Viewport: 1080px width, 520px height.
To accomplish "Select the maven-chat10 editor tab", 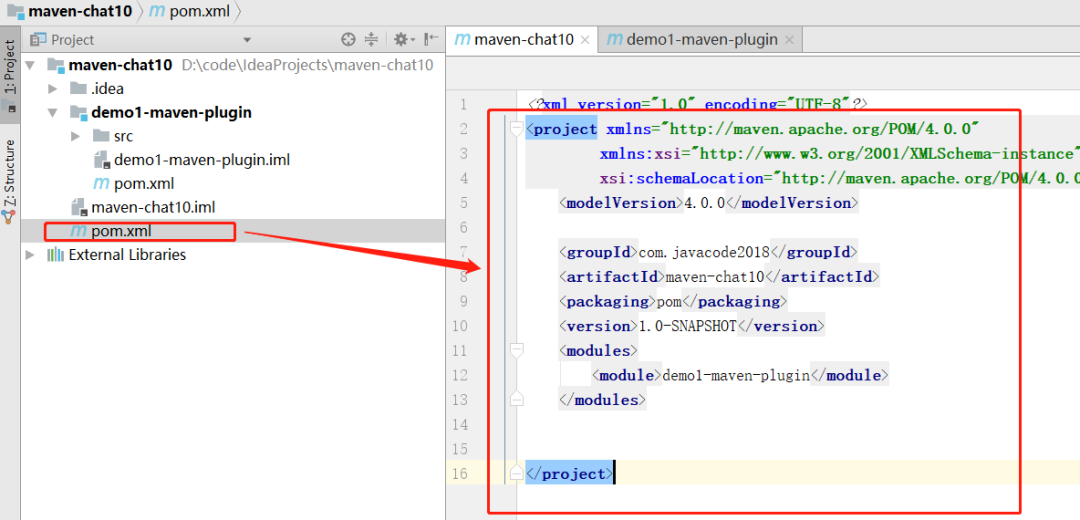I will (x=522, y=40).
